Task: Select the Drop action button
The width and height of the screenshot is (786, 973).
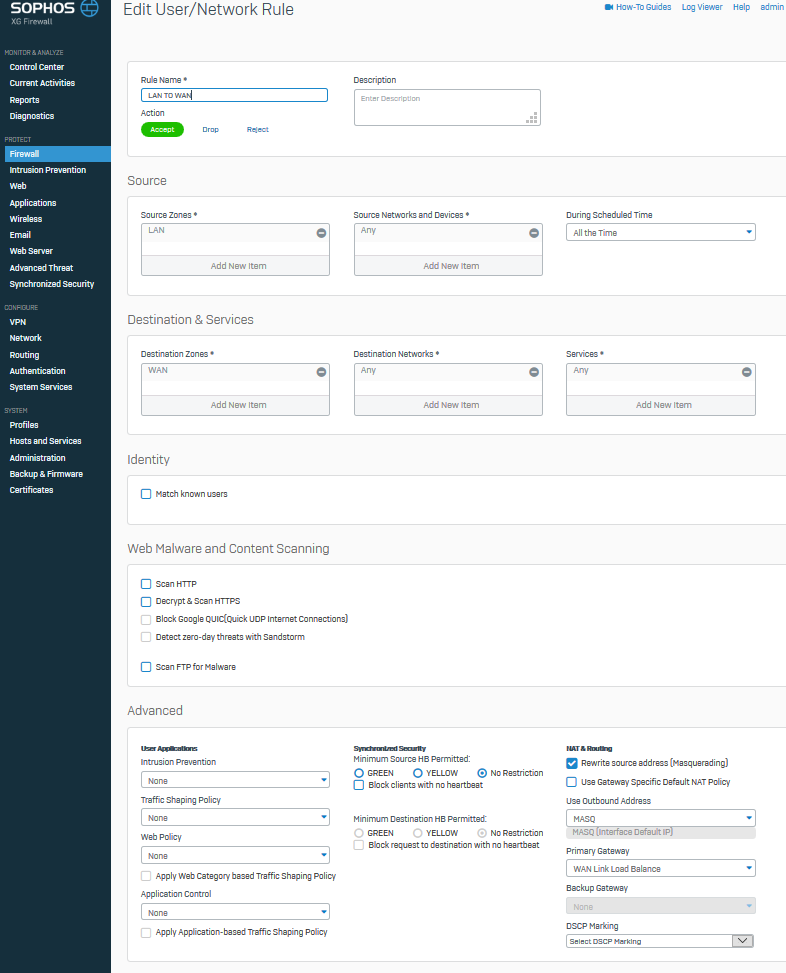Action: [x=210, y=130]
